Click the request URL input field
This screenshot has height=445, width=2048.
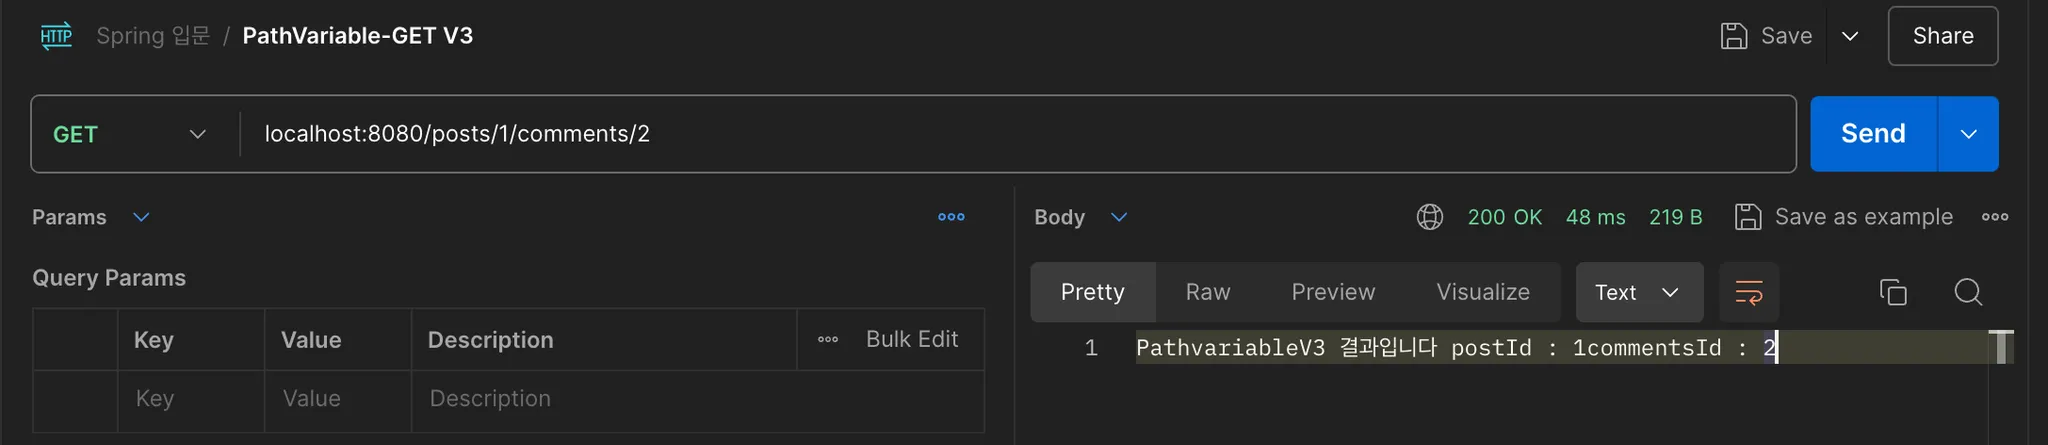pyautogui.click(x=1000, y=134)
